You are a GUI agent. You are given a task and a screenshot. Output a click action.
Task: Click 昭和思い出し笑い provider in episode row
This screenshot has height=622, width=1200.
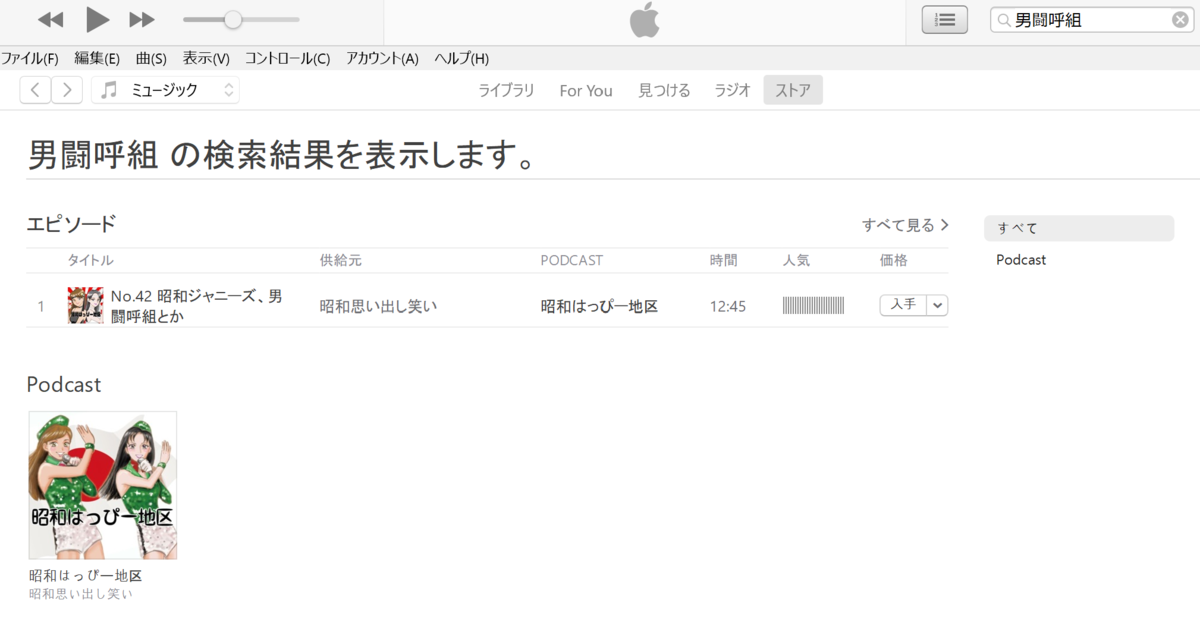(x=378, y=306)
